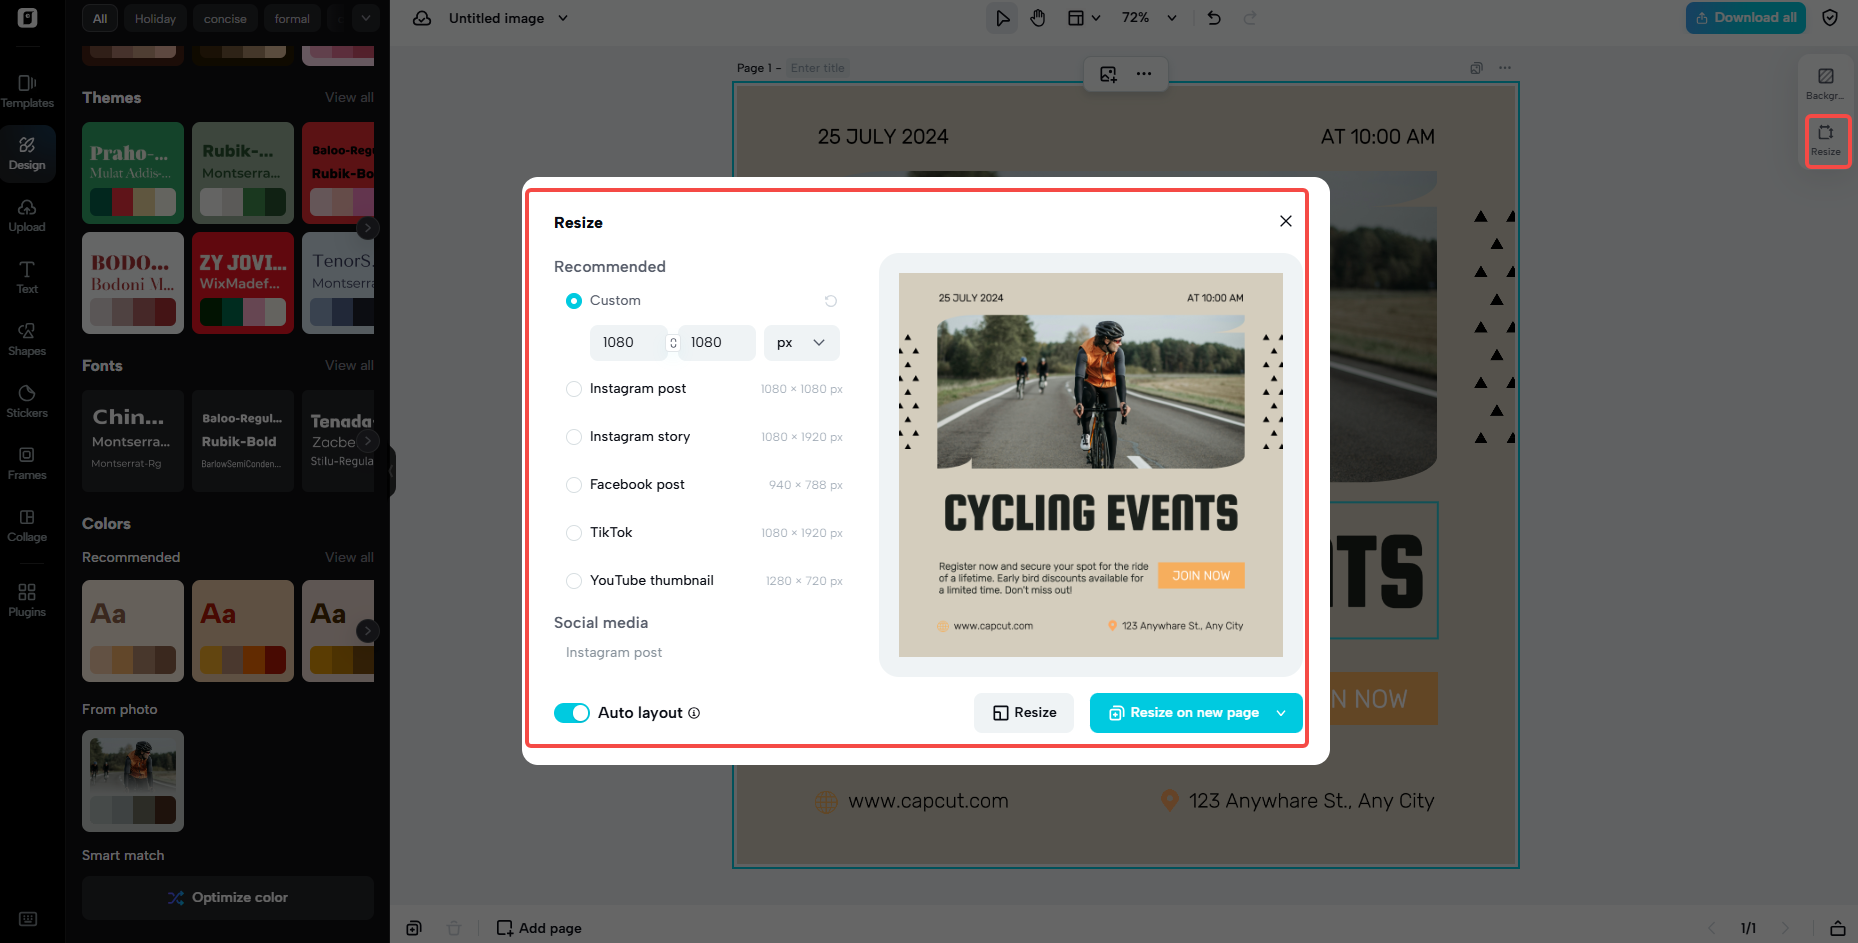
Task: Expand the filter tags chevron beside formal
Action: (x=366, y=18)
